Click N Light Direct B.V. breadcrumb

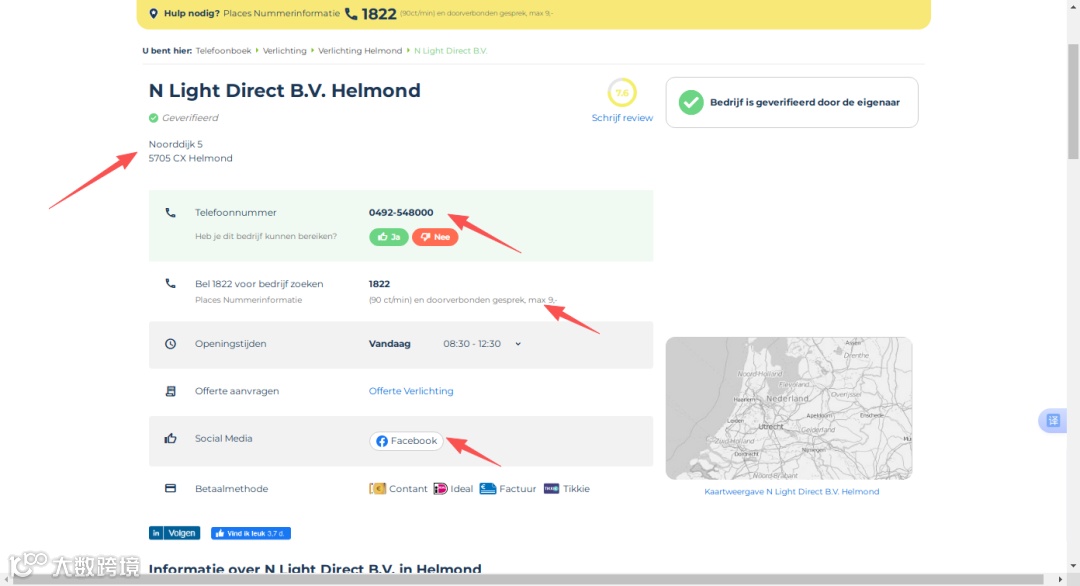450,51
